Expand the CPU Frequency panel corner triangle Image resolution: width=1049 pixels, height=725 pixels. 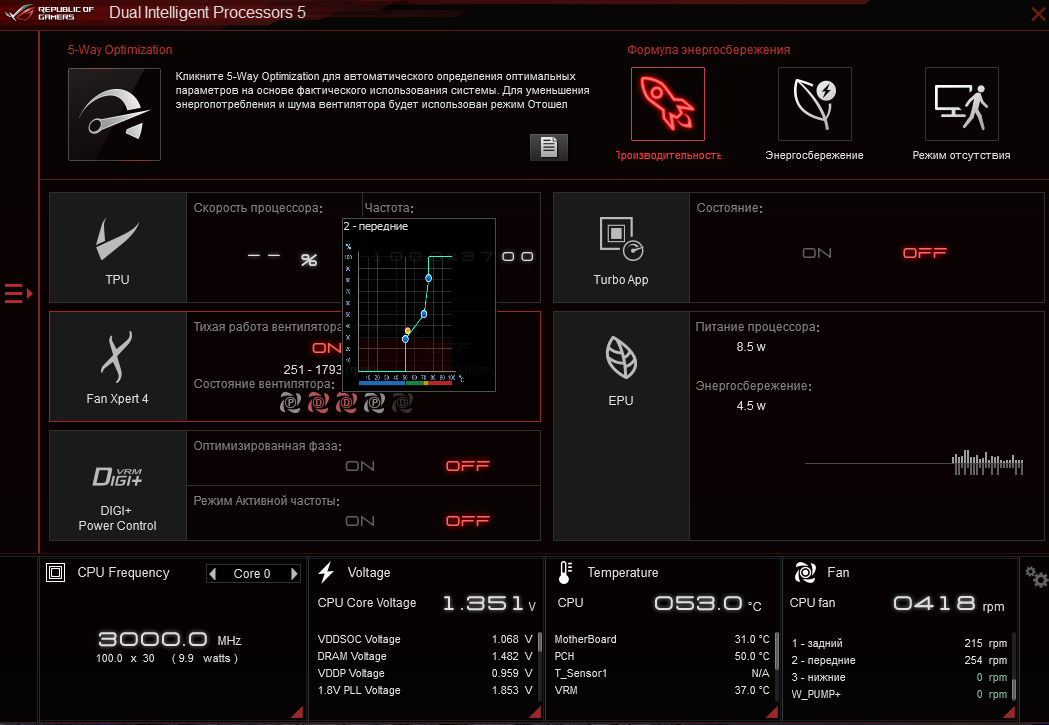click(x=298, y=712)
